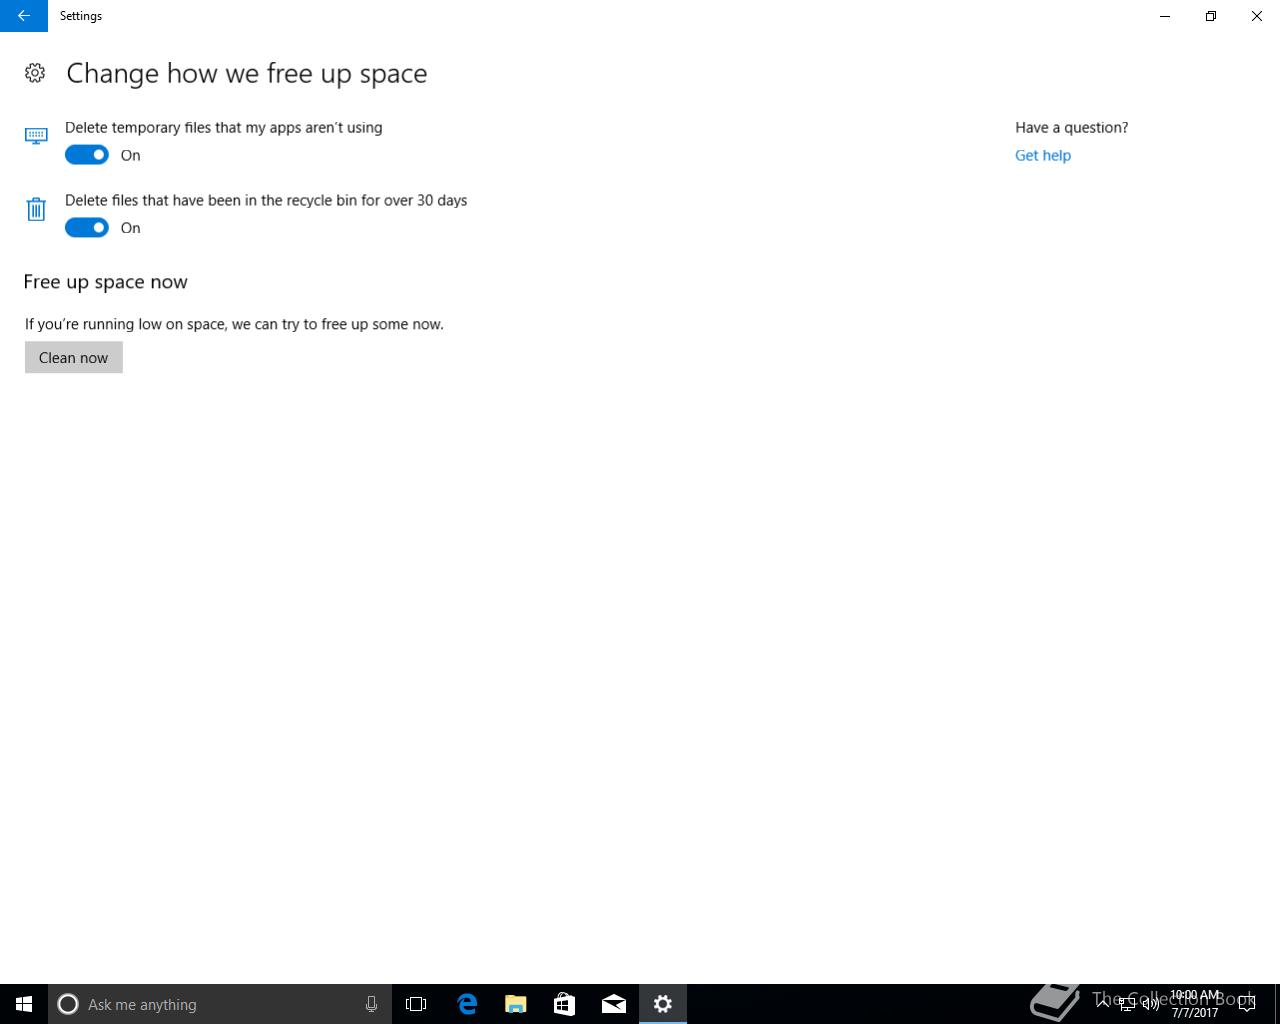Image resolution: width=1280 pixels, height=1024 pixels.
Task: Click the 'Have a question?' text
Action: click(x=1072, y=128)
